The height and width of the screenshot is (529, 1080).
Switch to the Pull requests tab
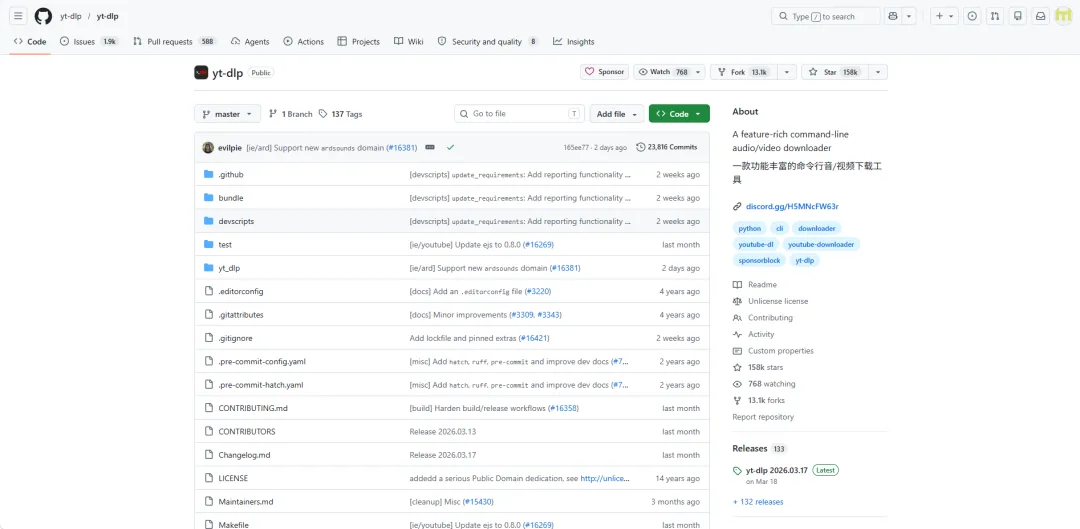(x=175, y=41)
